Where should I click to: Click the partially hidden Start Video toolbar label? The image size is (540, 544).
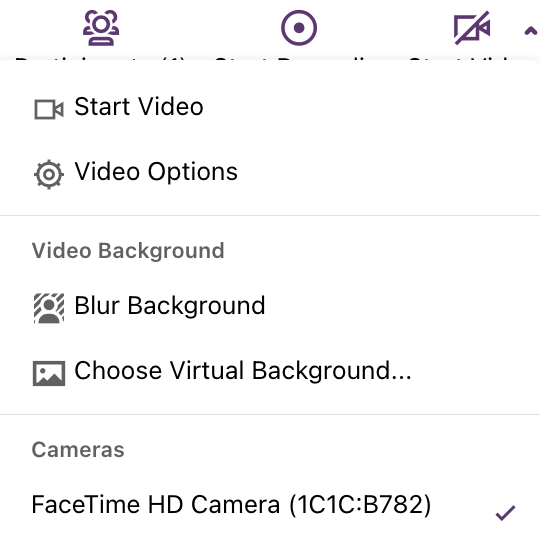(458, 59)
